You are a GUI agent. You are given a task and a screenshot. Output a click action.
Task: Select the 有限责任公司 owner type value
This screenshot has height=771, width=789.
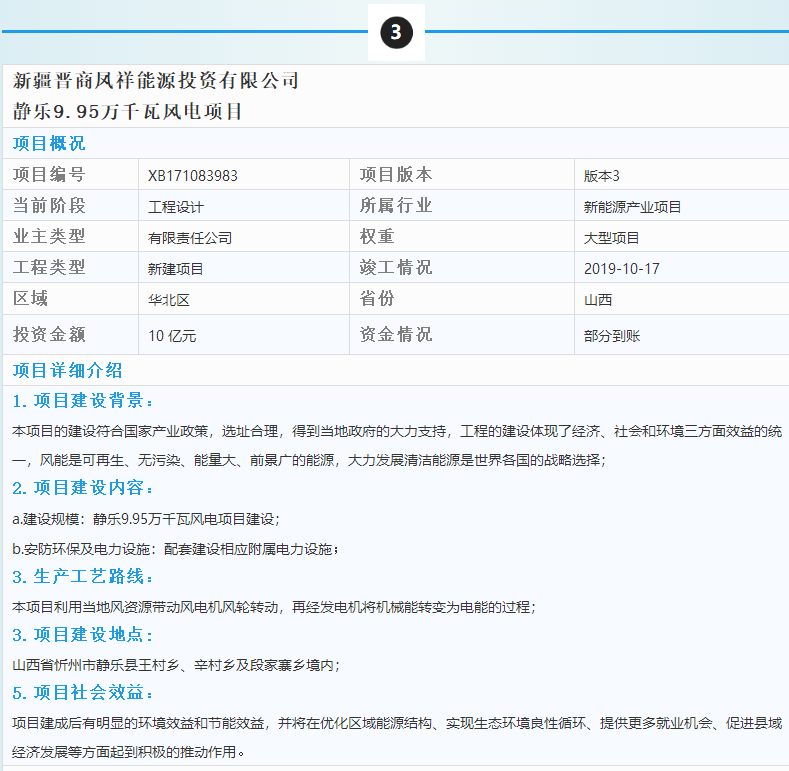tap(190, 238)
